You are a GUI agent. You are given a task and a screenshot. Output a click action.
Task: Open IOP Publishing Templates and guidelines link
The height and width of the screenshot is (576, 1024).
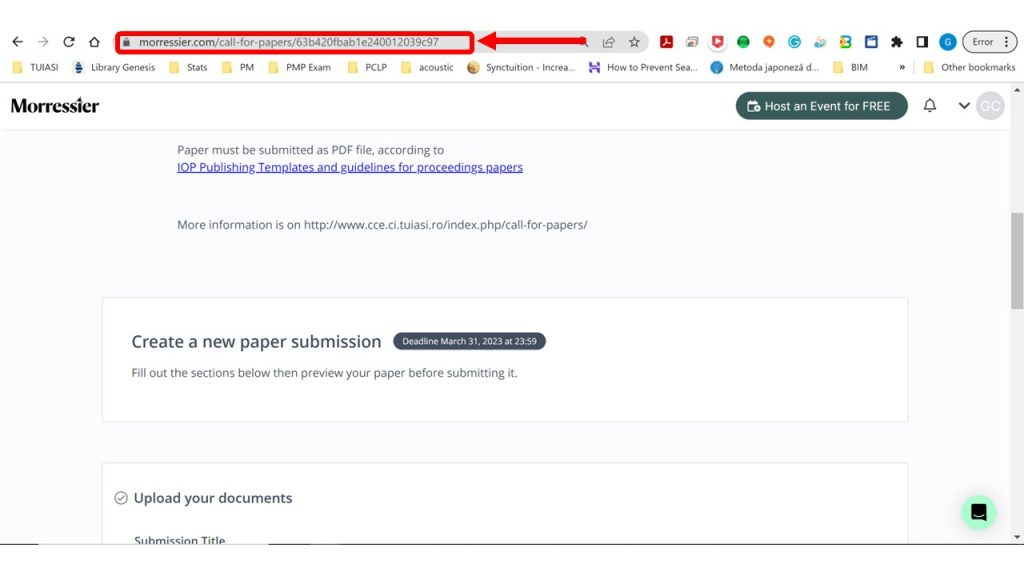pos(350,167)
